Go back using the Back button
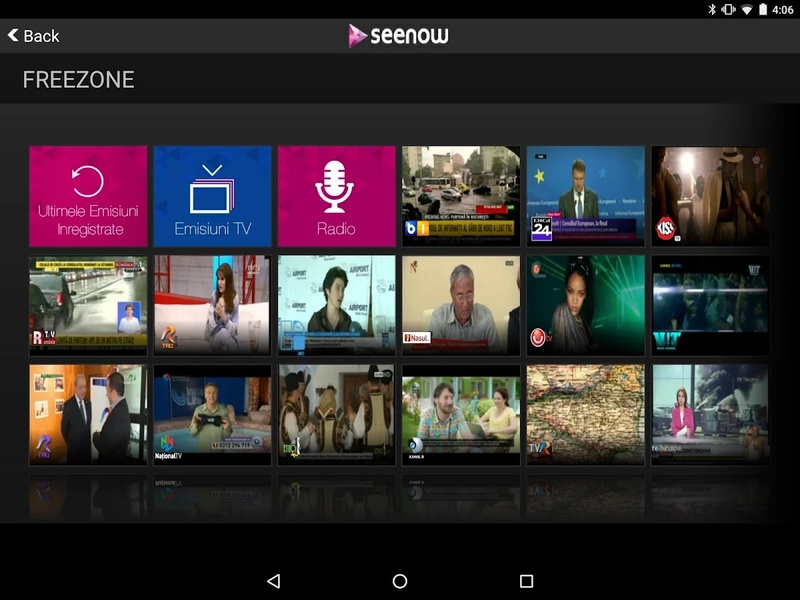 tap(34, 36)
